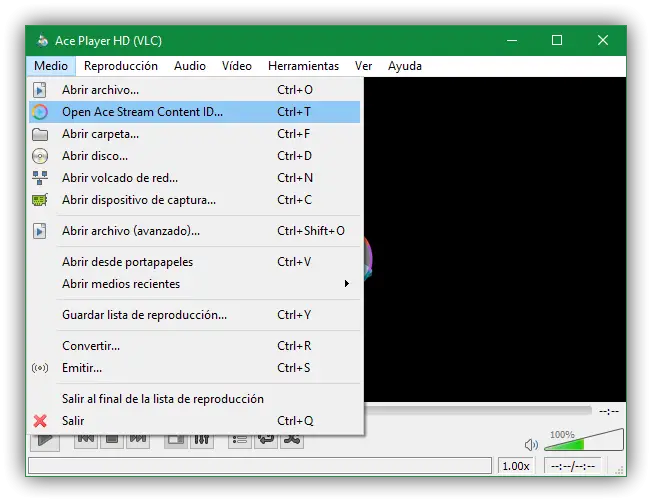
Task: Click the Ace Stream colorful circle icon
Action: (x=40, y=112)
